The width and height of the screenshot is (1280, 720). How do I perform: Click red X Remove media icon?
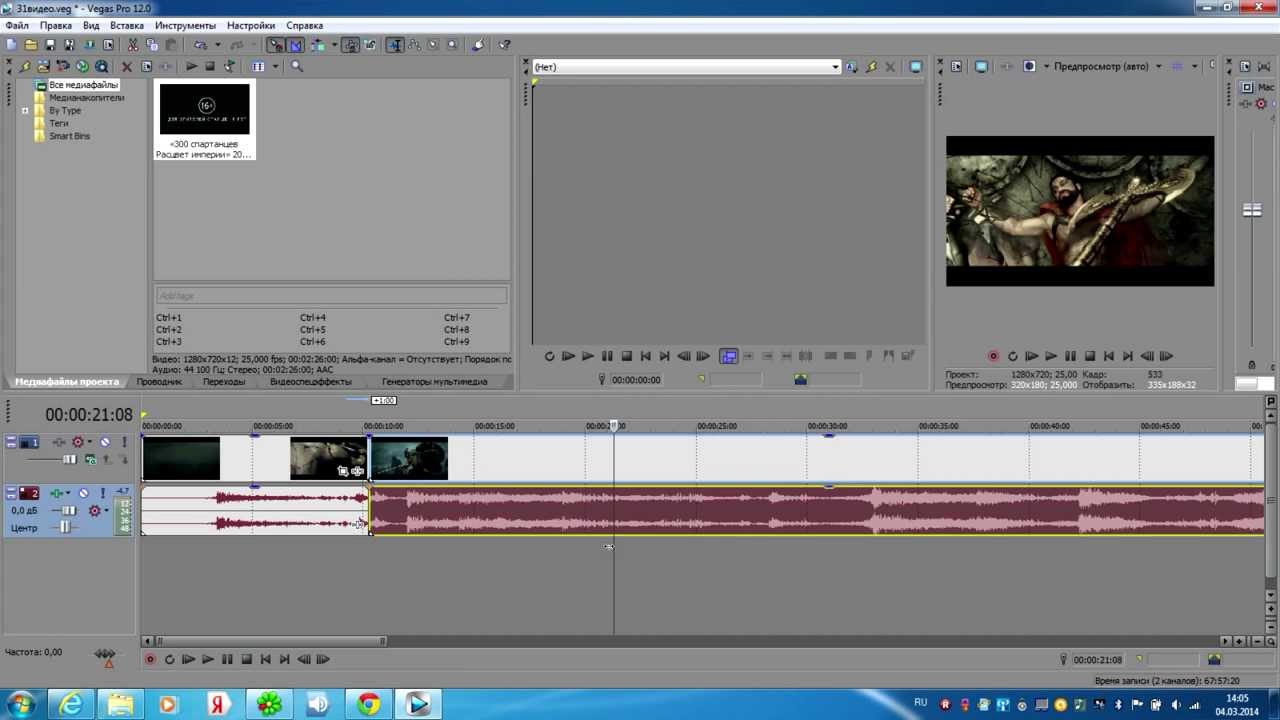coord(127,66)
